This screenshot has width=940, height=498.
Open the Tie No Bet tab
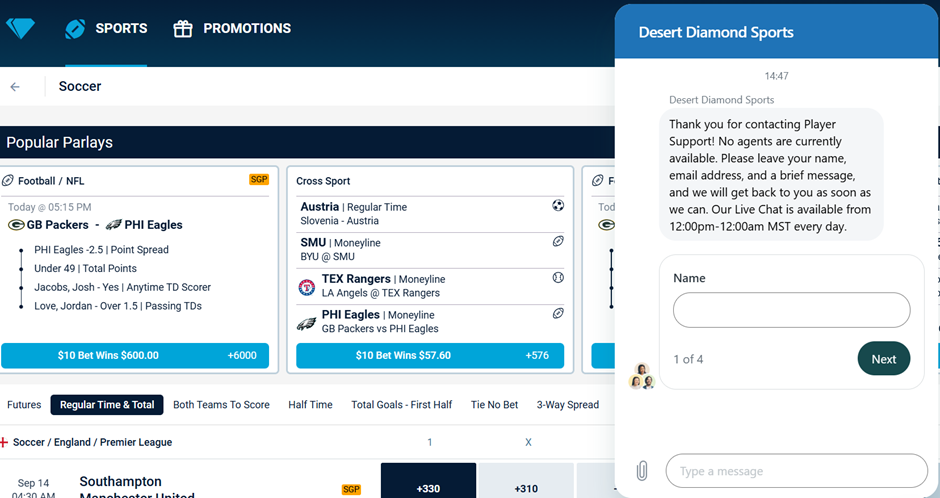(495, 405)
